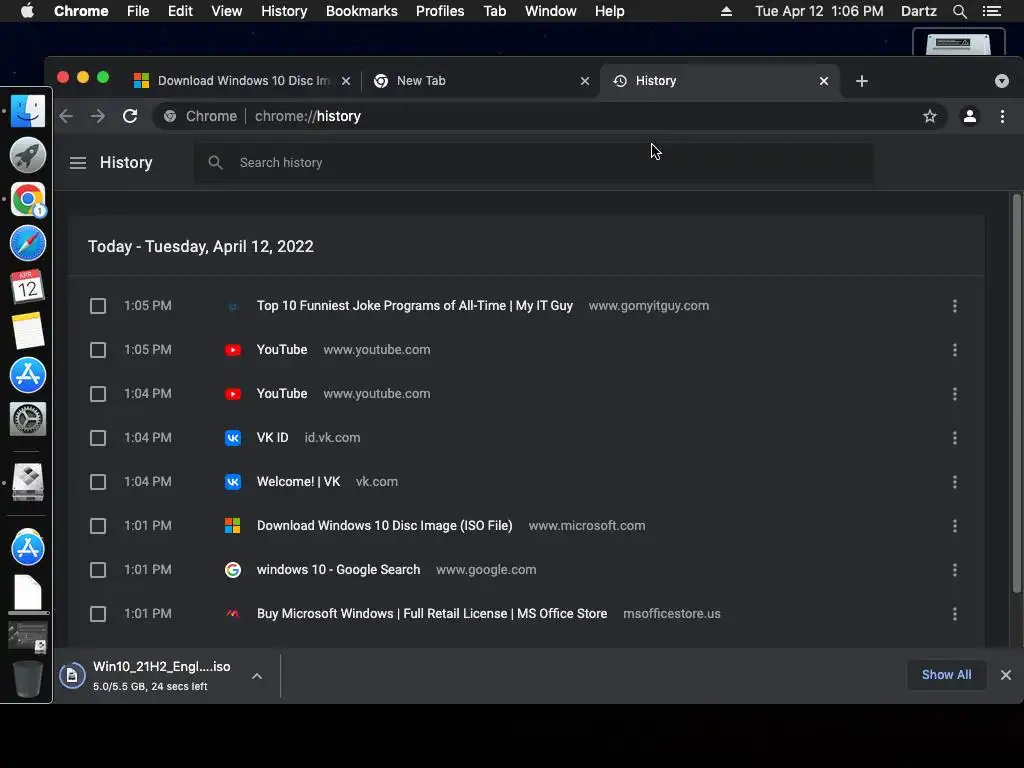This screenshot has width=1024, height=768.
Task: Check the 1:04 PM YouTube entry
Action: click(98, 394)
